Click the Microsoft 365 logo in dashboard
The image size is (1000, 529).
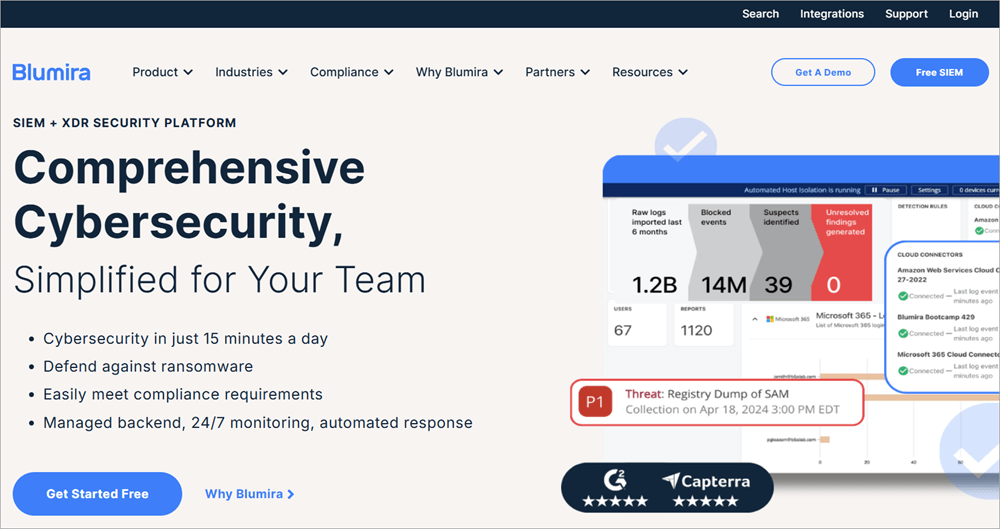785,319
